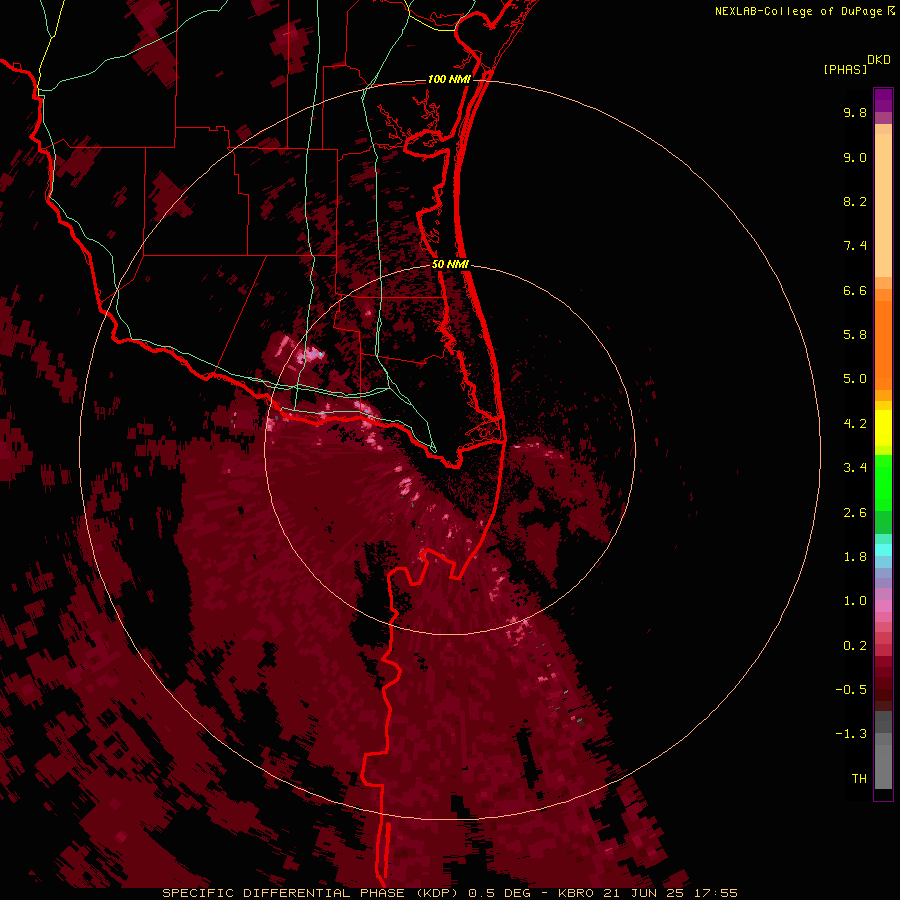This screenshot has width=900, height=900.
Task: Click the 7.4 scale value
Action: click(855, 246)
